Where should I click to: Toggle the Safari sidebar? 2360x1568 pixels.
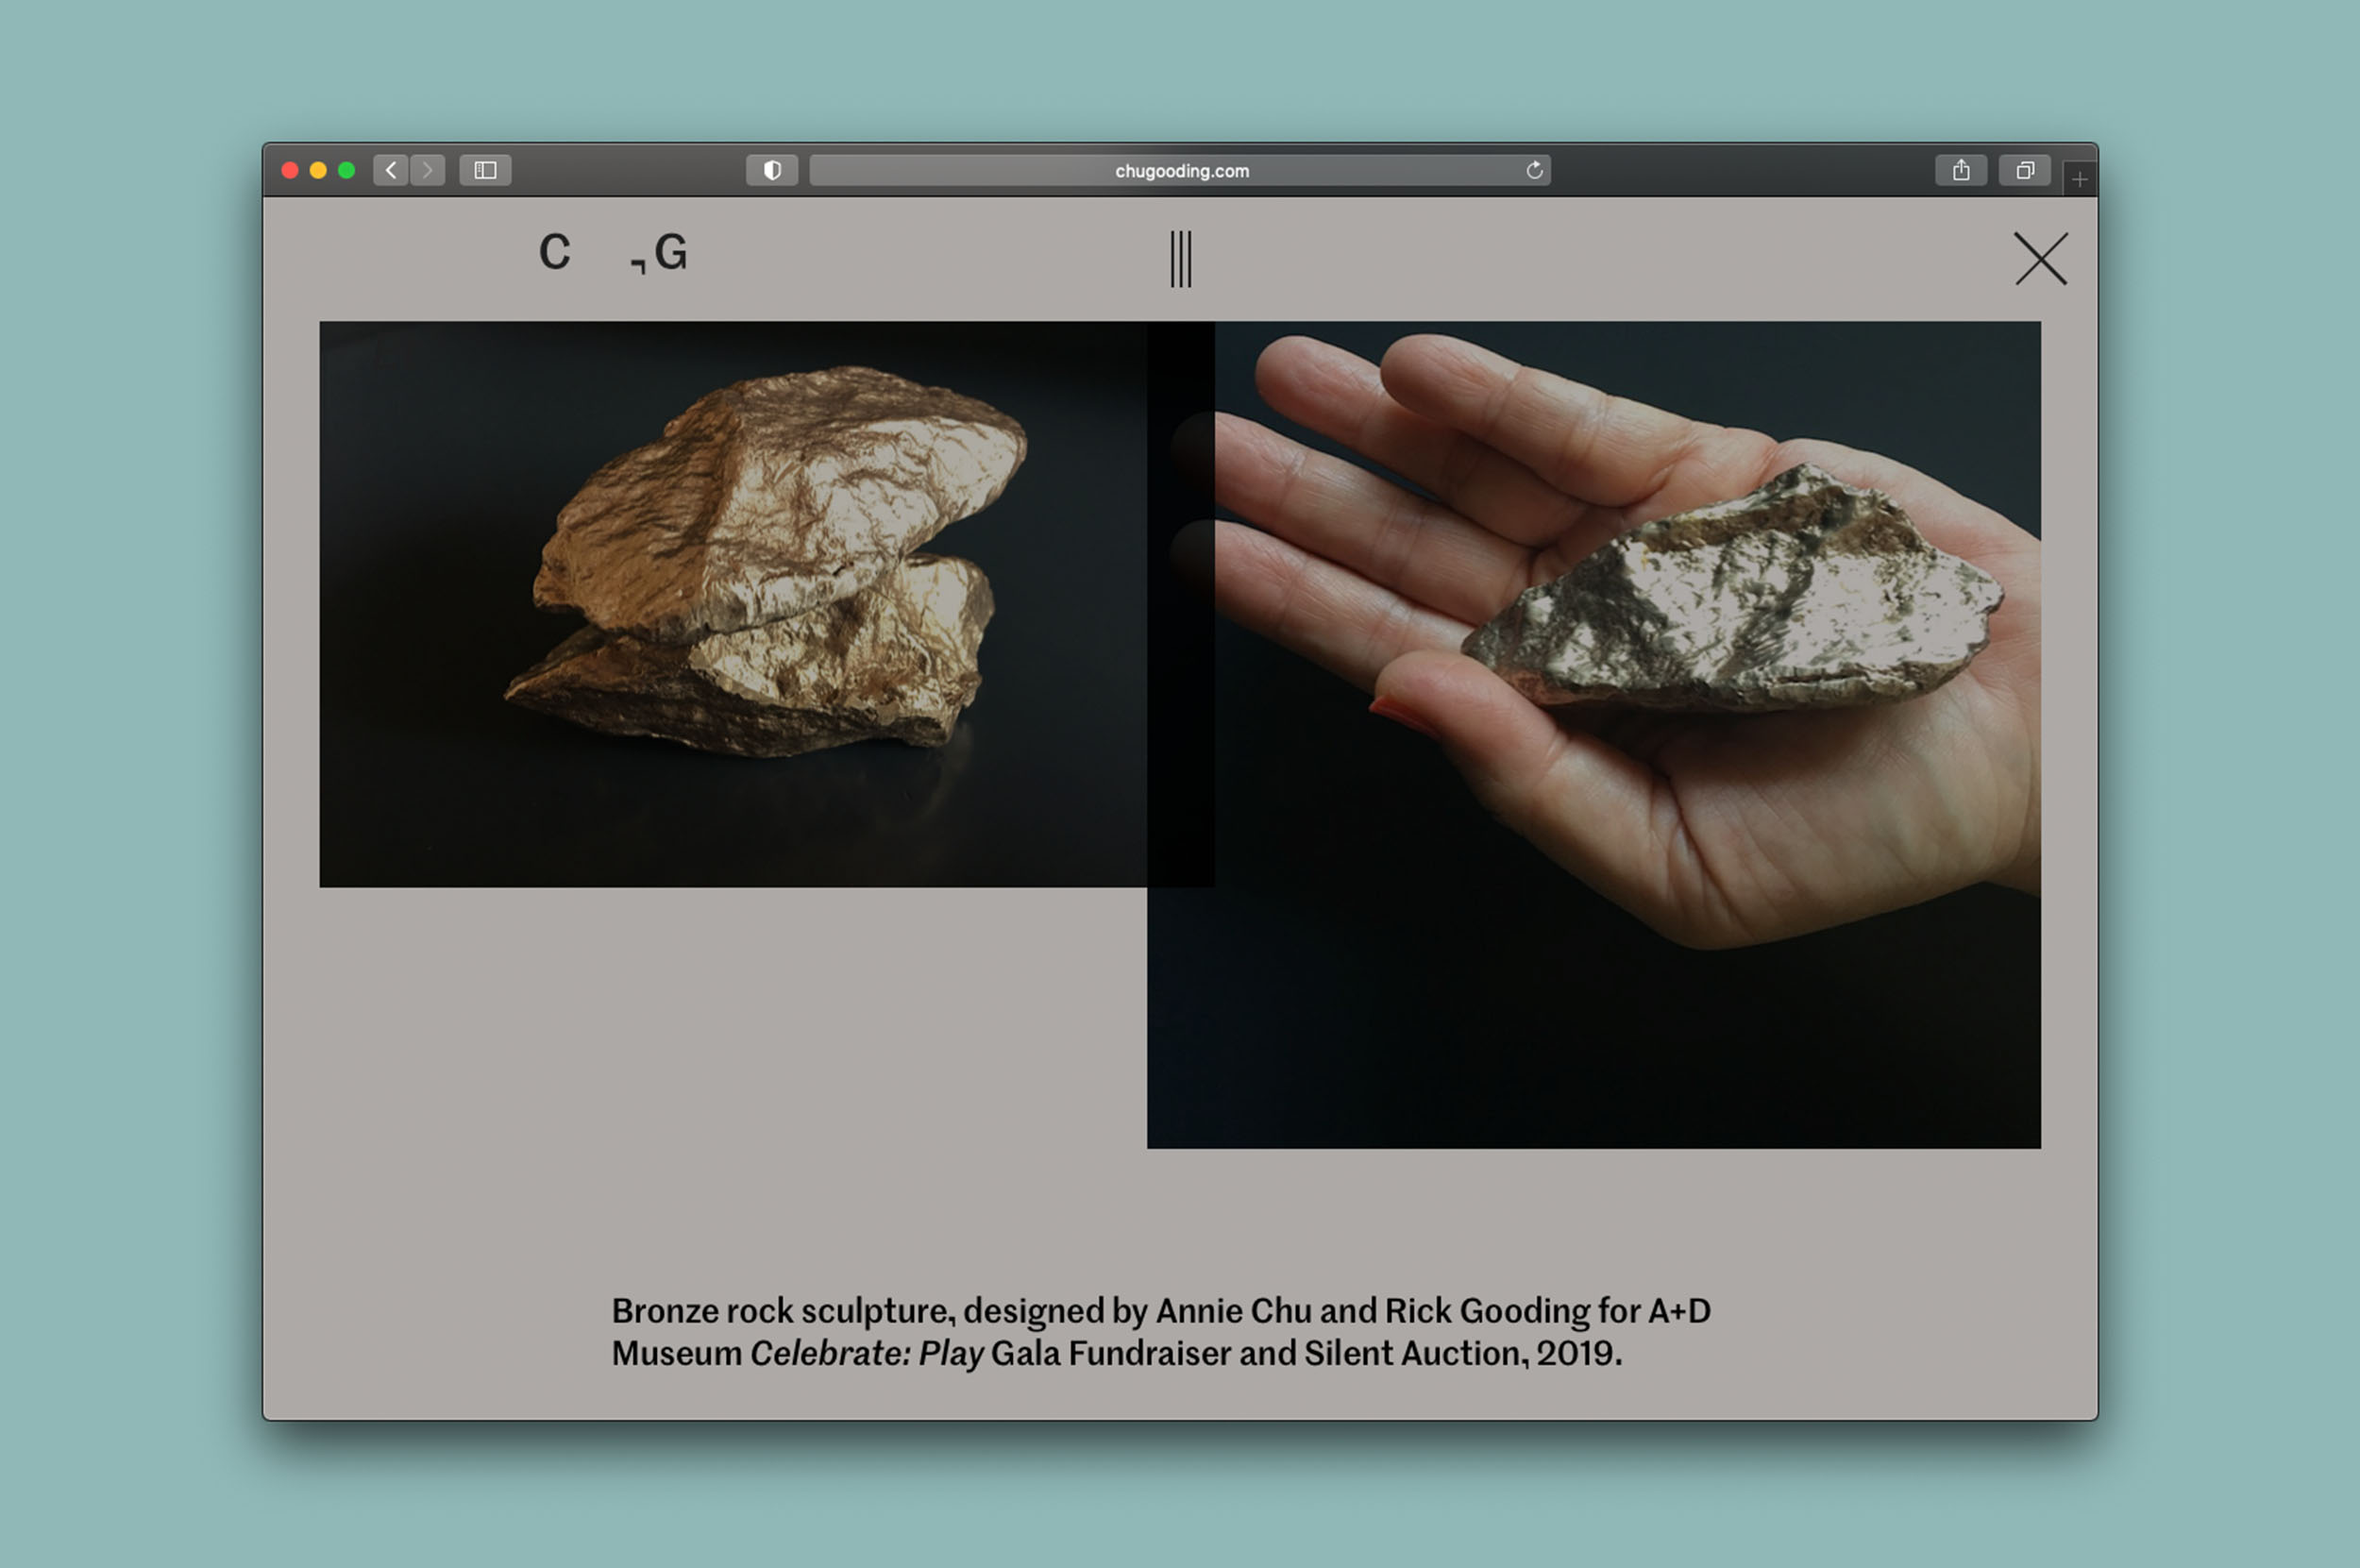pyautogui.click(x=485, y=170)
